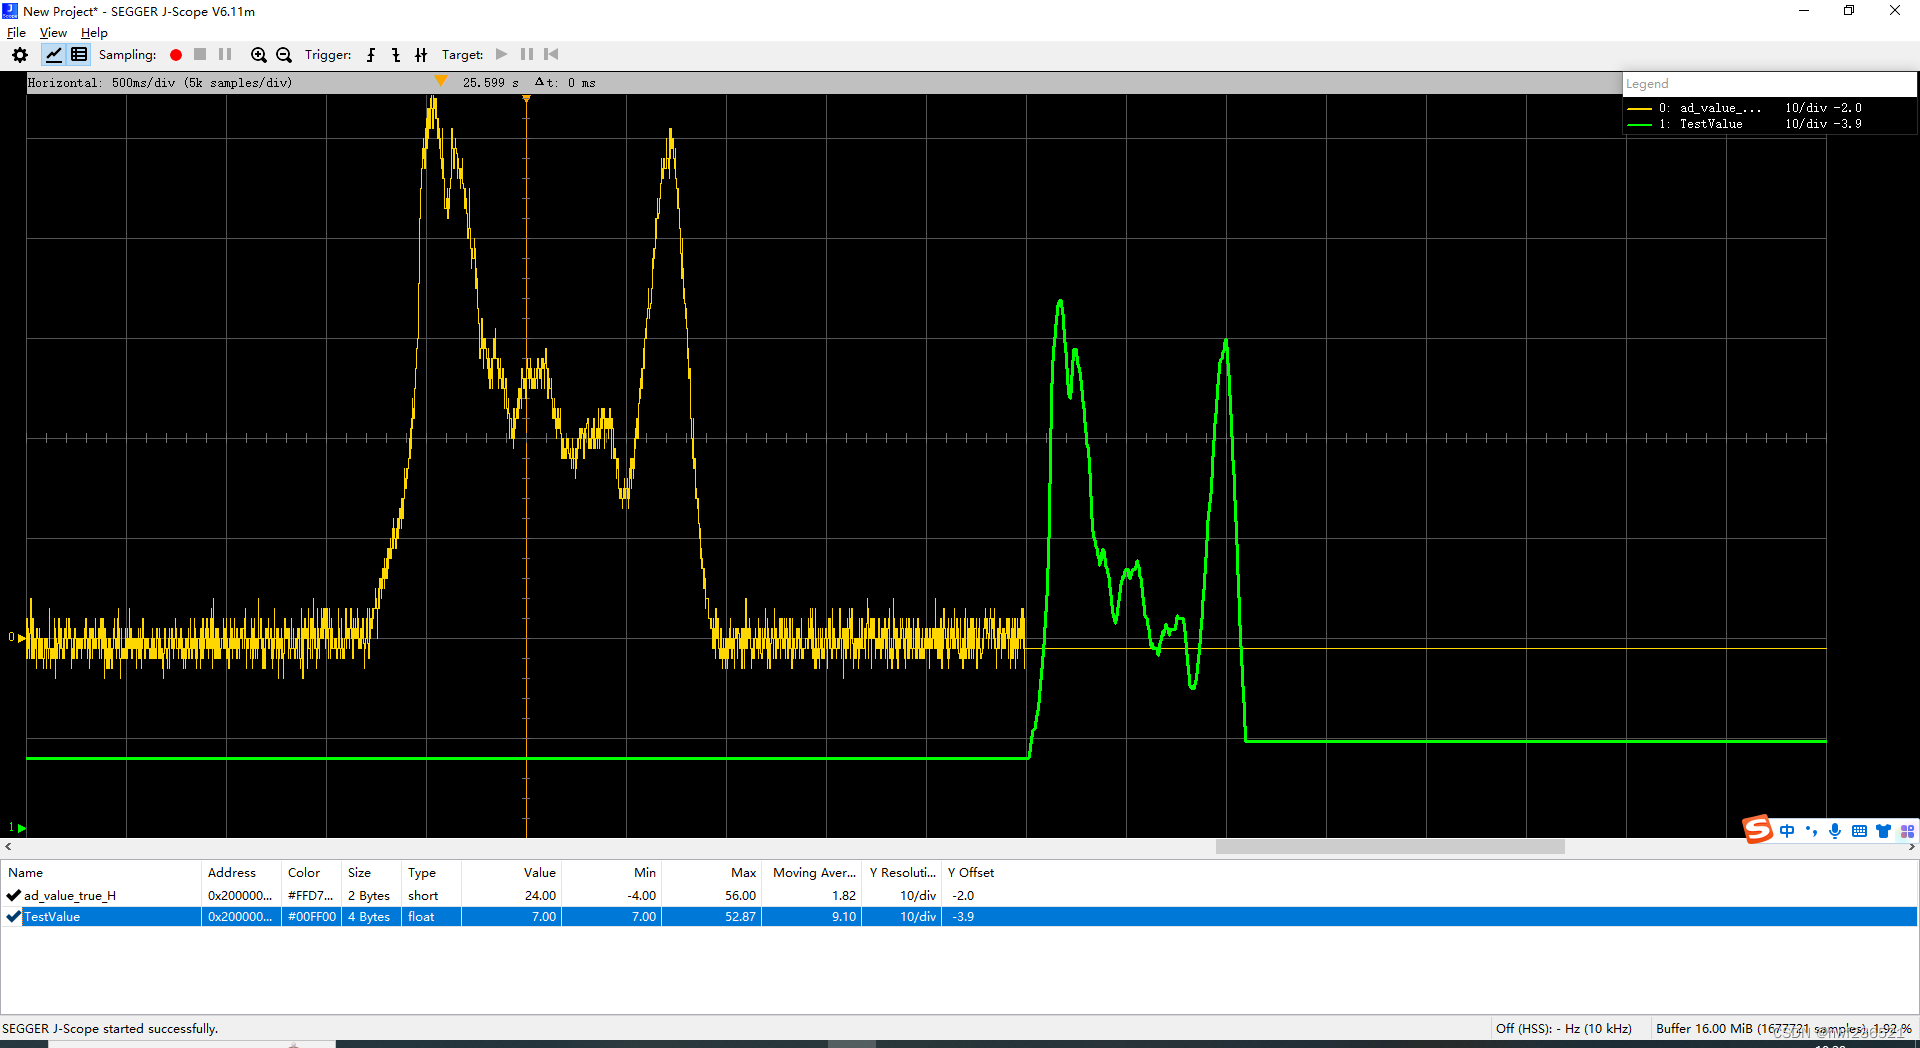Click the Max value 56.00 cell
Image resolution: width=1920 pixels, height=1048 pixels.
[711, 896]
